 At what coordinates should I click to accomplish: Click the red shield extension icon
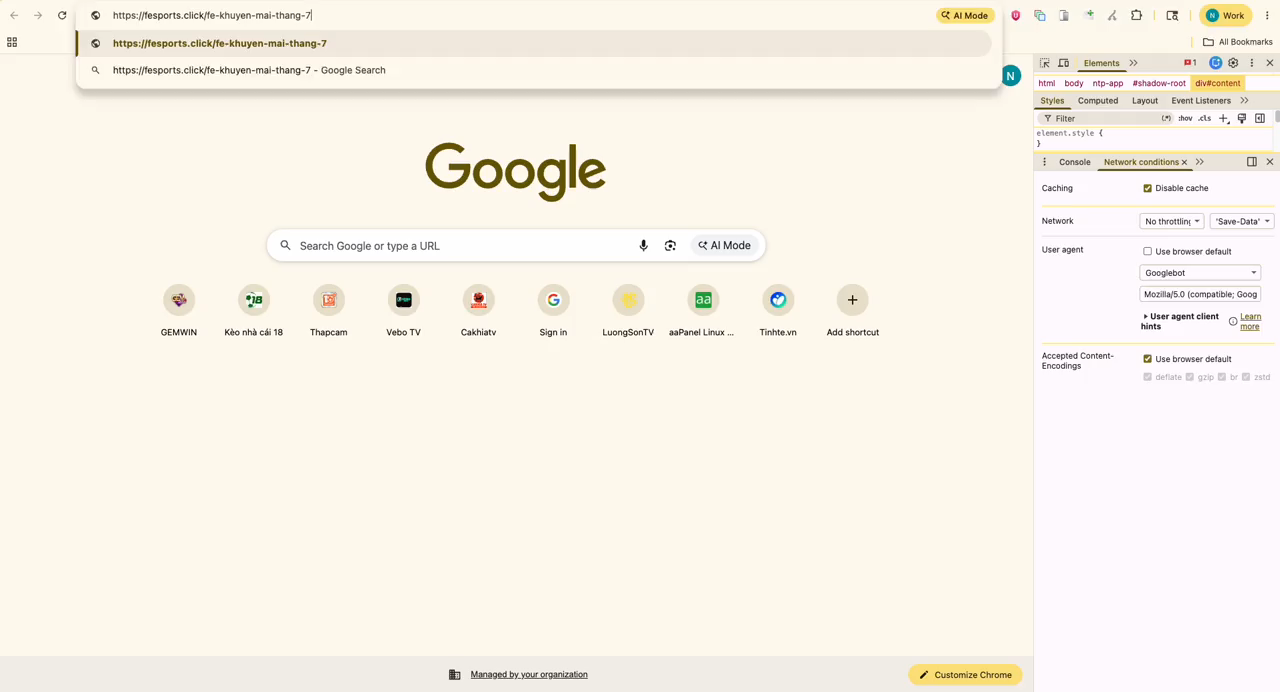(1016, 15)
